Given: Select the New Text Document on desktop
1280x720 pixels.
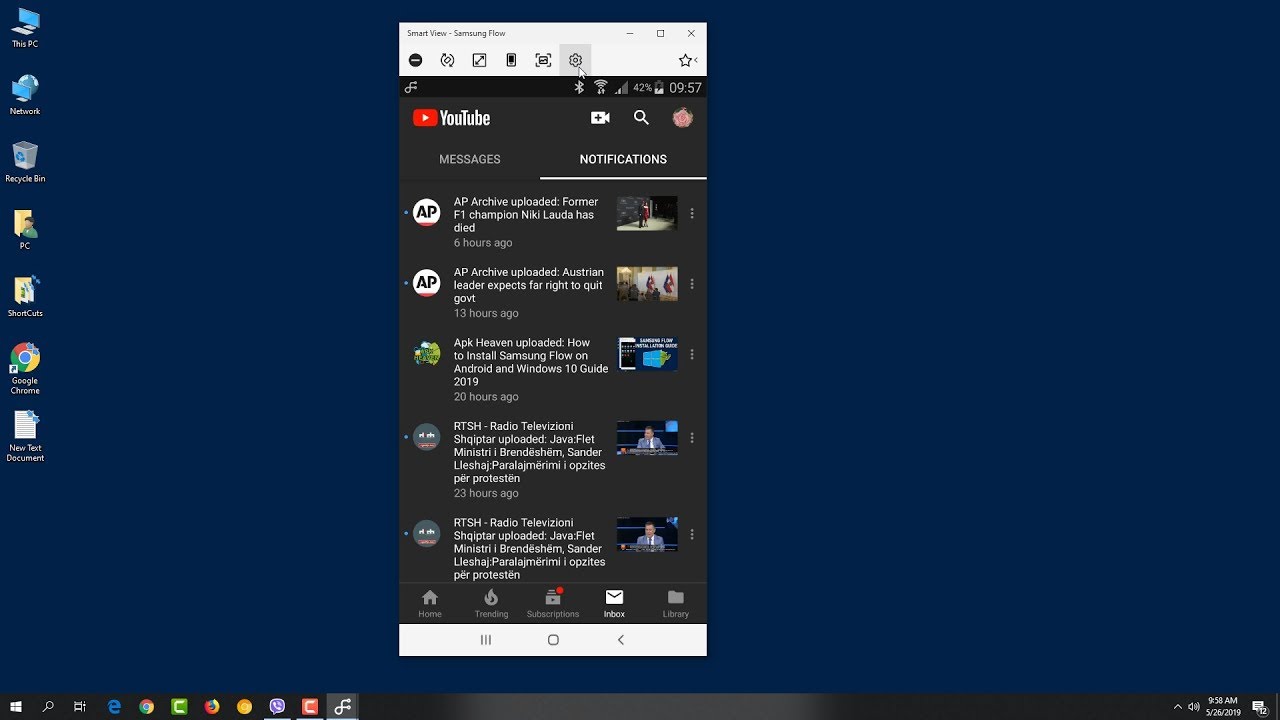Looking at the screenshot, I should click(x=25, y=437).
